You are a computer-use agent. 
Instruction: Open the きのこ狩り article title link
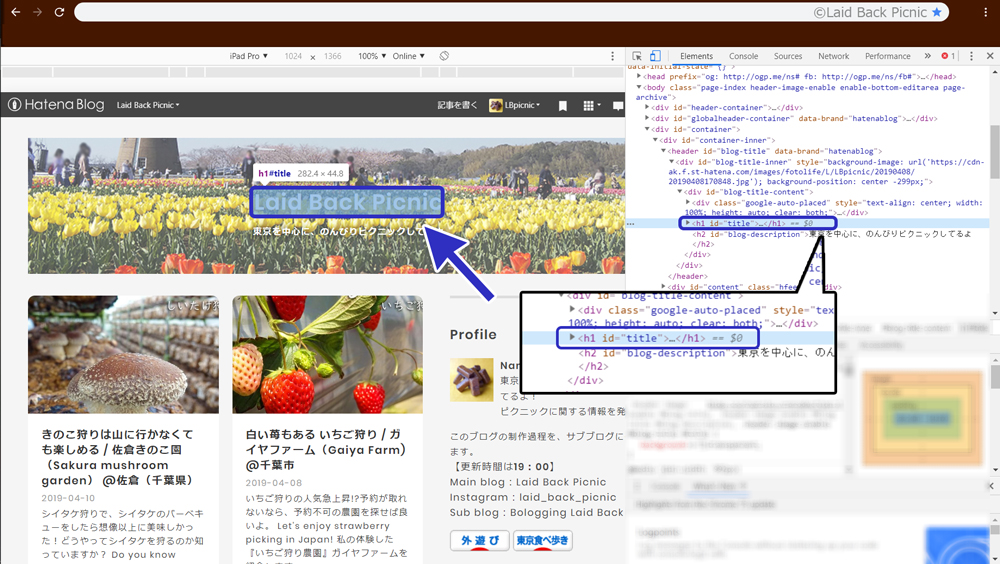point(118,457)
